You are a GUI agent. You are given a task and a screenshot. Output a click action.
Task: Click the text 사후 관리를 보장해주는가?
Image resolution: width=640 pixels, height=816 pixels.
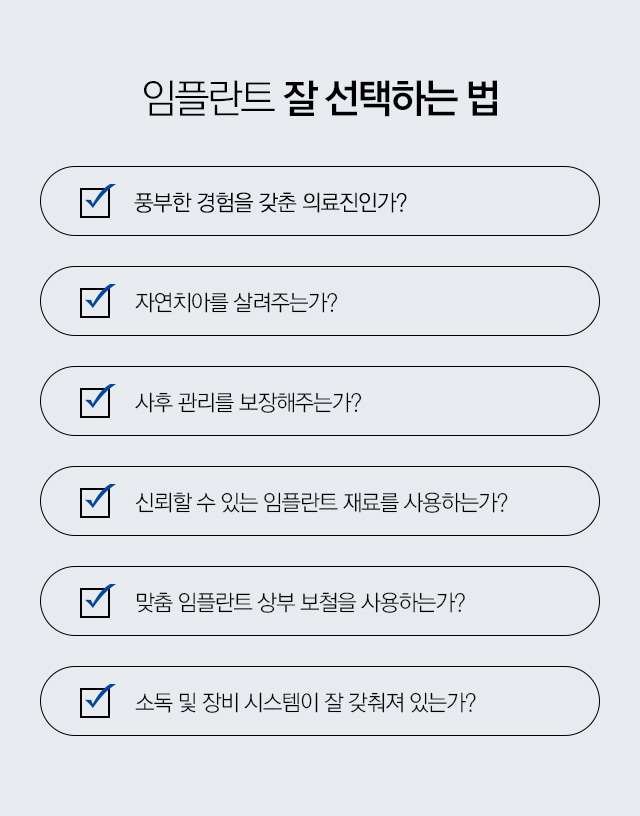tap(248, 402)
